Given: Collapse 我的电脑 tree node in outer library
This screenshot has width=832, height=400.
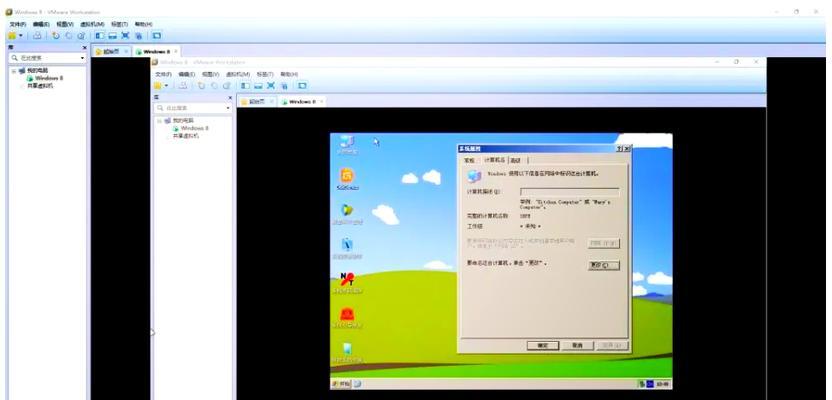Looking at the screenshot, I should click(x=14, y=71).
